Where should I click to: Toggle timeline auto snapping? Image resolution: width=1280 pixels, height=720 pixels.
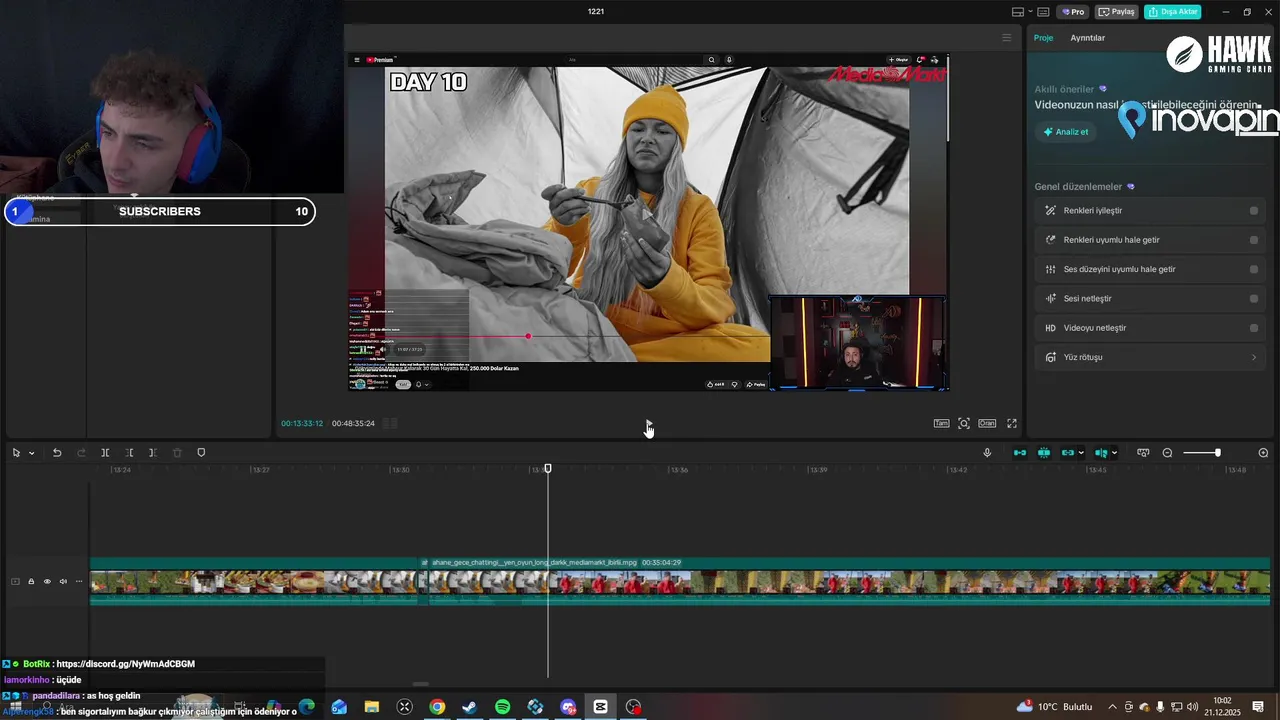[x=1044, y=453]
